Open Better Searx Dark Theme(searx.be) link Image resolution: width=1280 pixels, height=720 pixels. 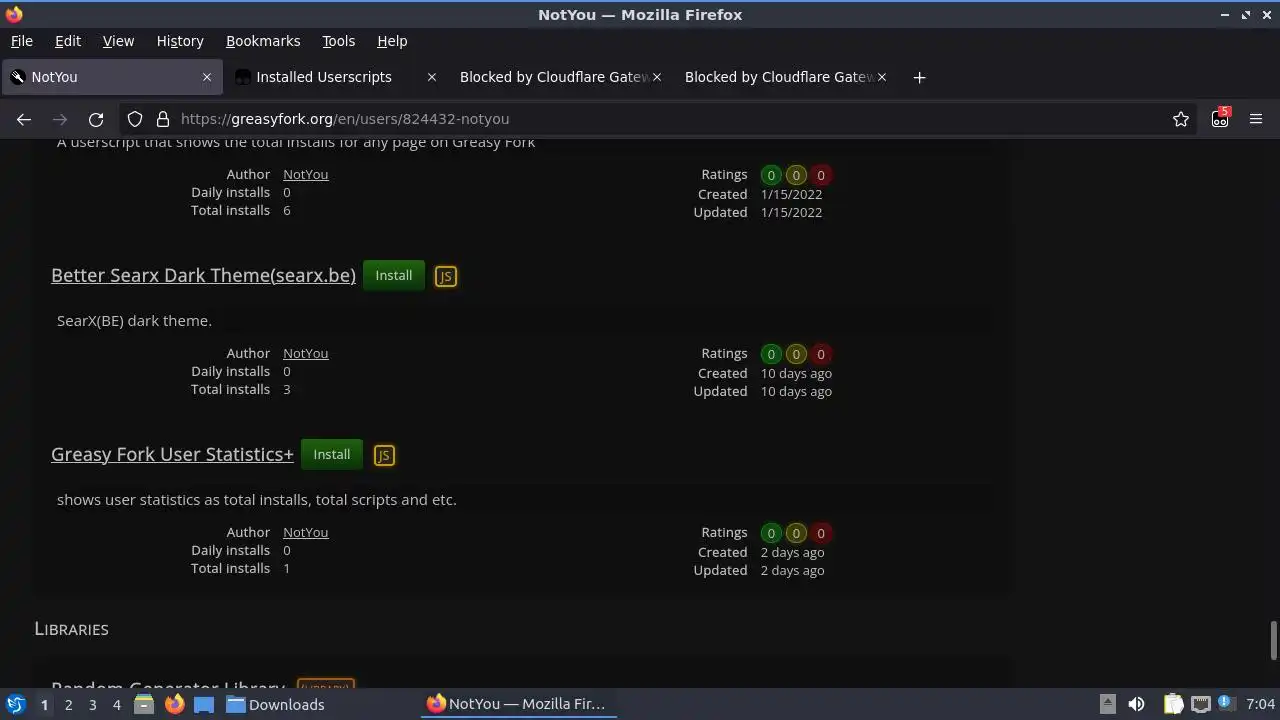[203, 276]
